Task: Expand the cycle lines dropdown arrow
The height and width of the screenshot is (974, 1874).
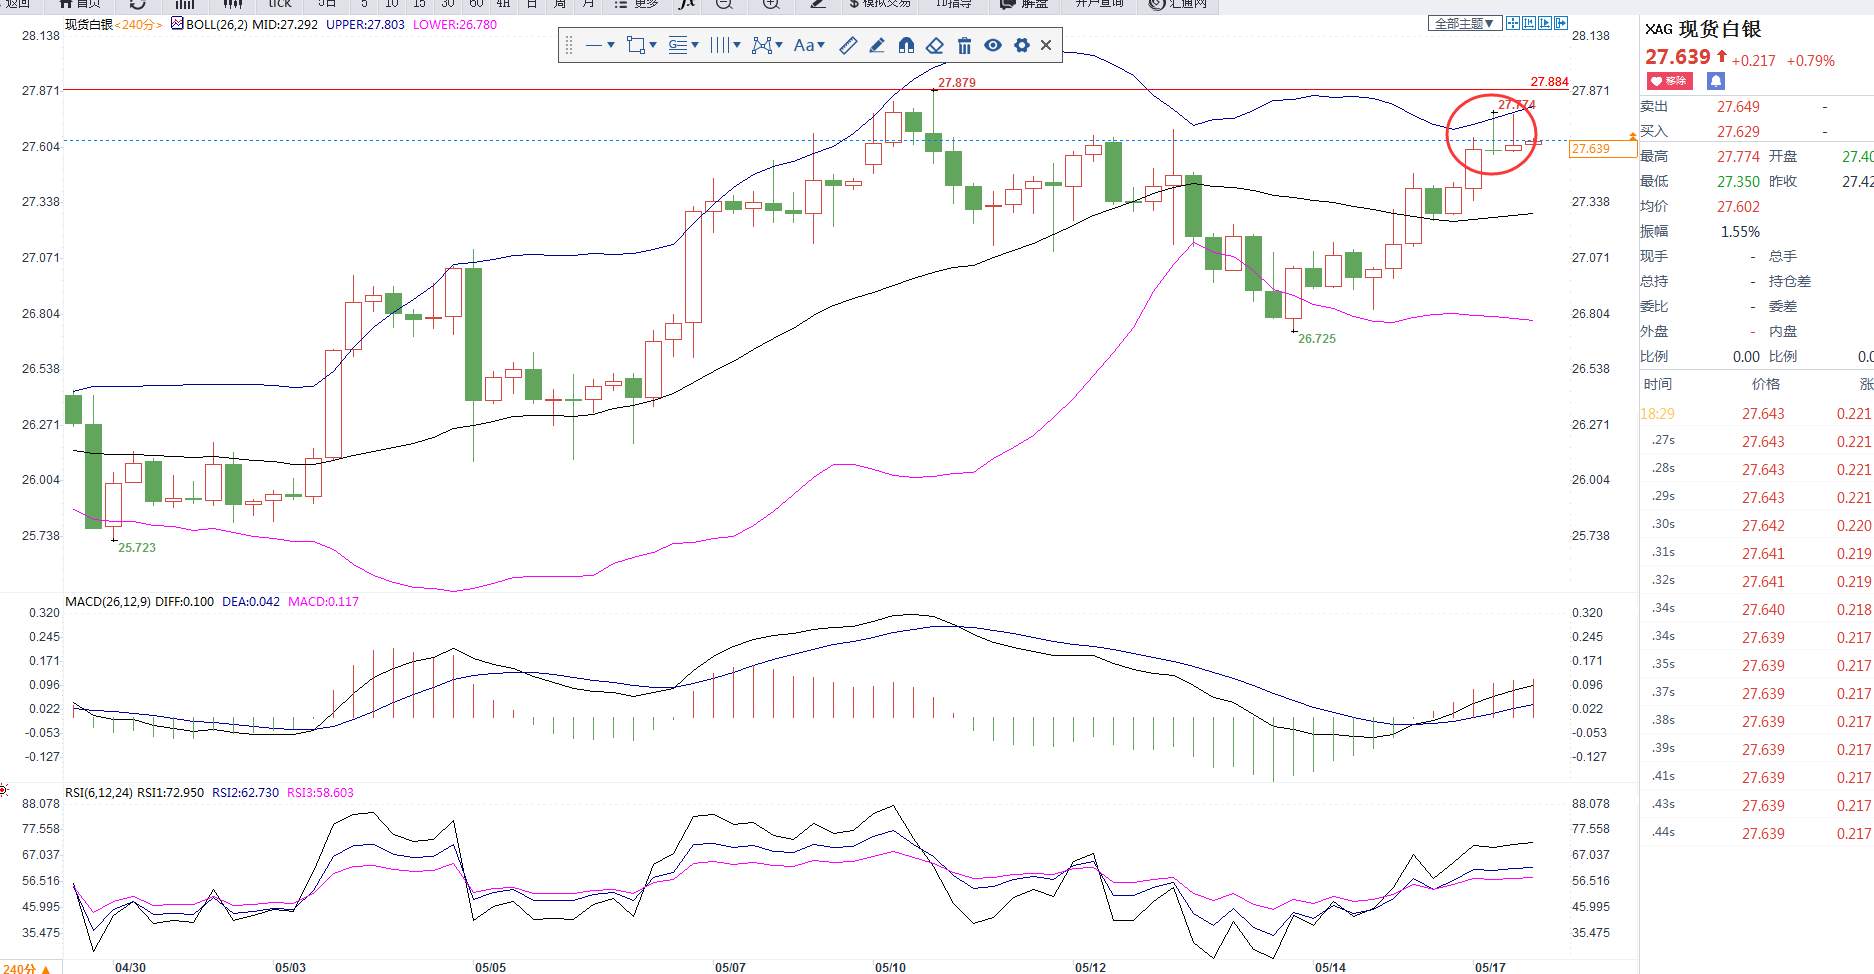Action: point(737,45)
